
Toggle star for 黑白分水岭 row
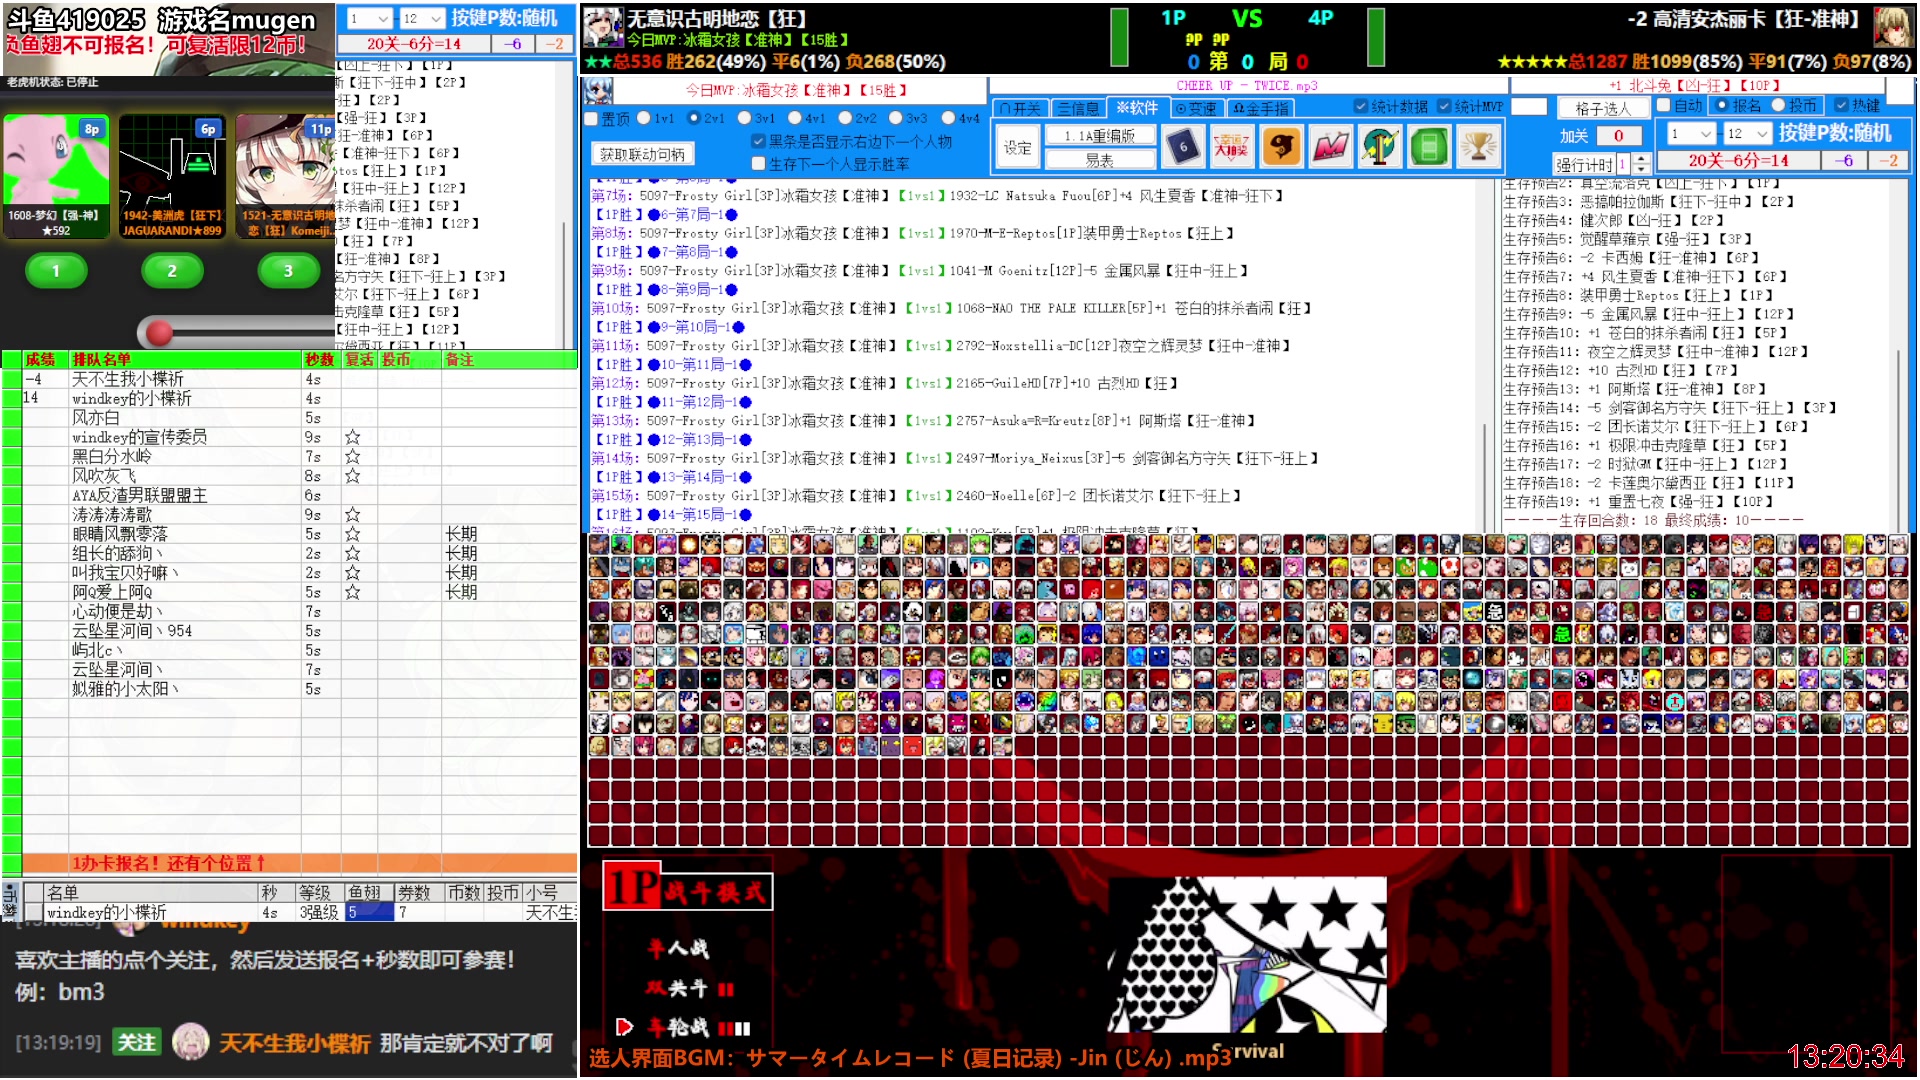tap(352, 456)
